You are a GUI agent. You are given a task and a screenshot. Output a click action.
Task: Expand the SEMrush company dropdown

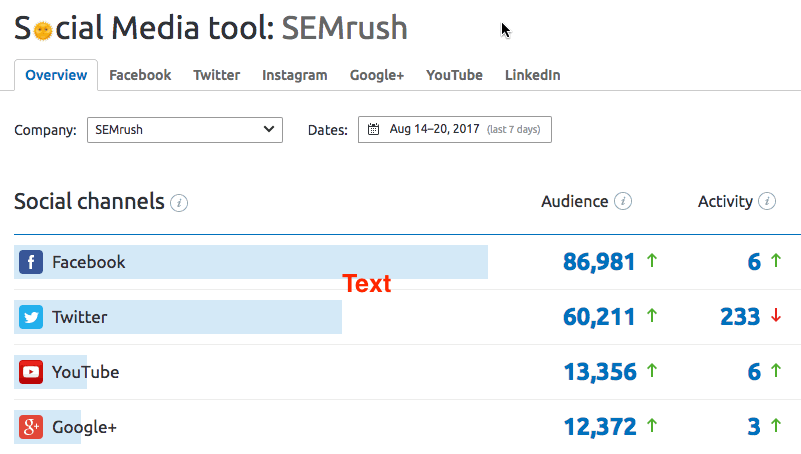click(185, 130)
